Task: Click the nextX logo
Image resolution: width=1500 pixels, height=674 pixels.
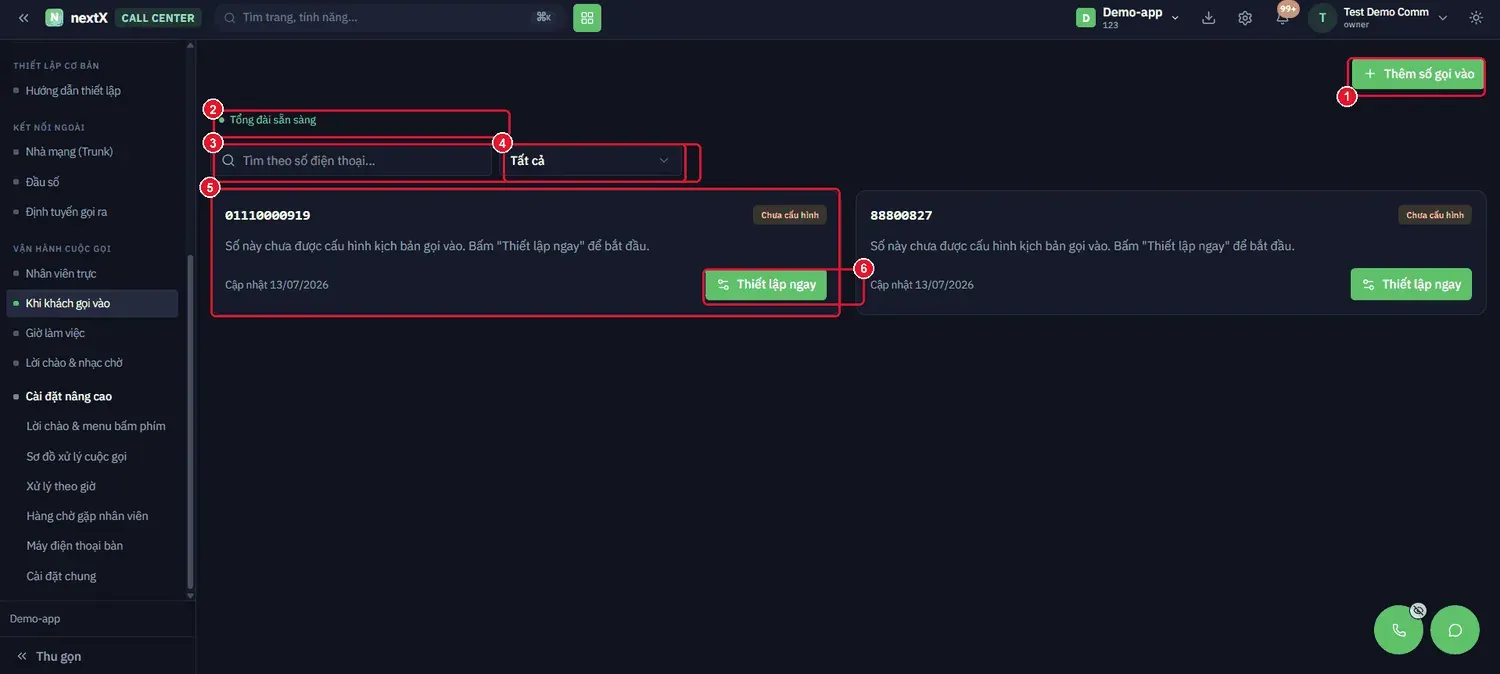Action: [x=76, y=18]
